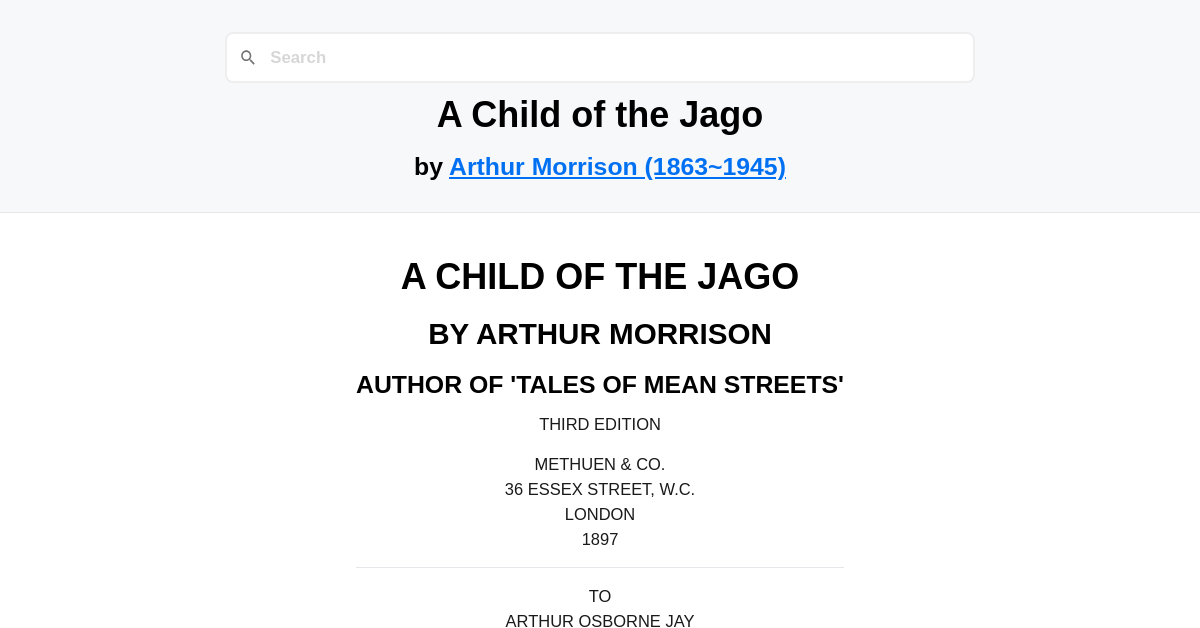This screenshot has height=628, width=1200.
Task: Click the heading 'A CHILD OF THE JAGO'
Action: [x=600, y=276]
